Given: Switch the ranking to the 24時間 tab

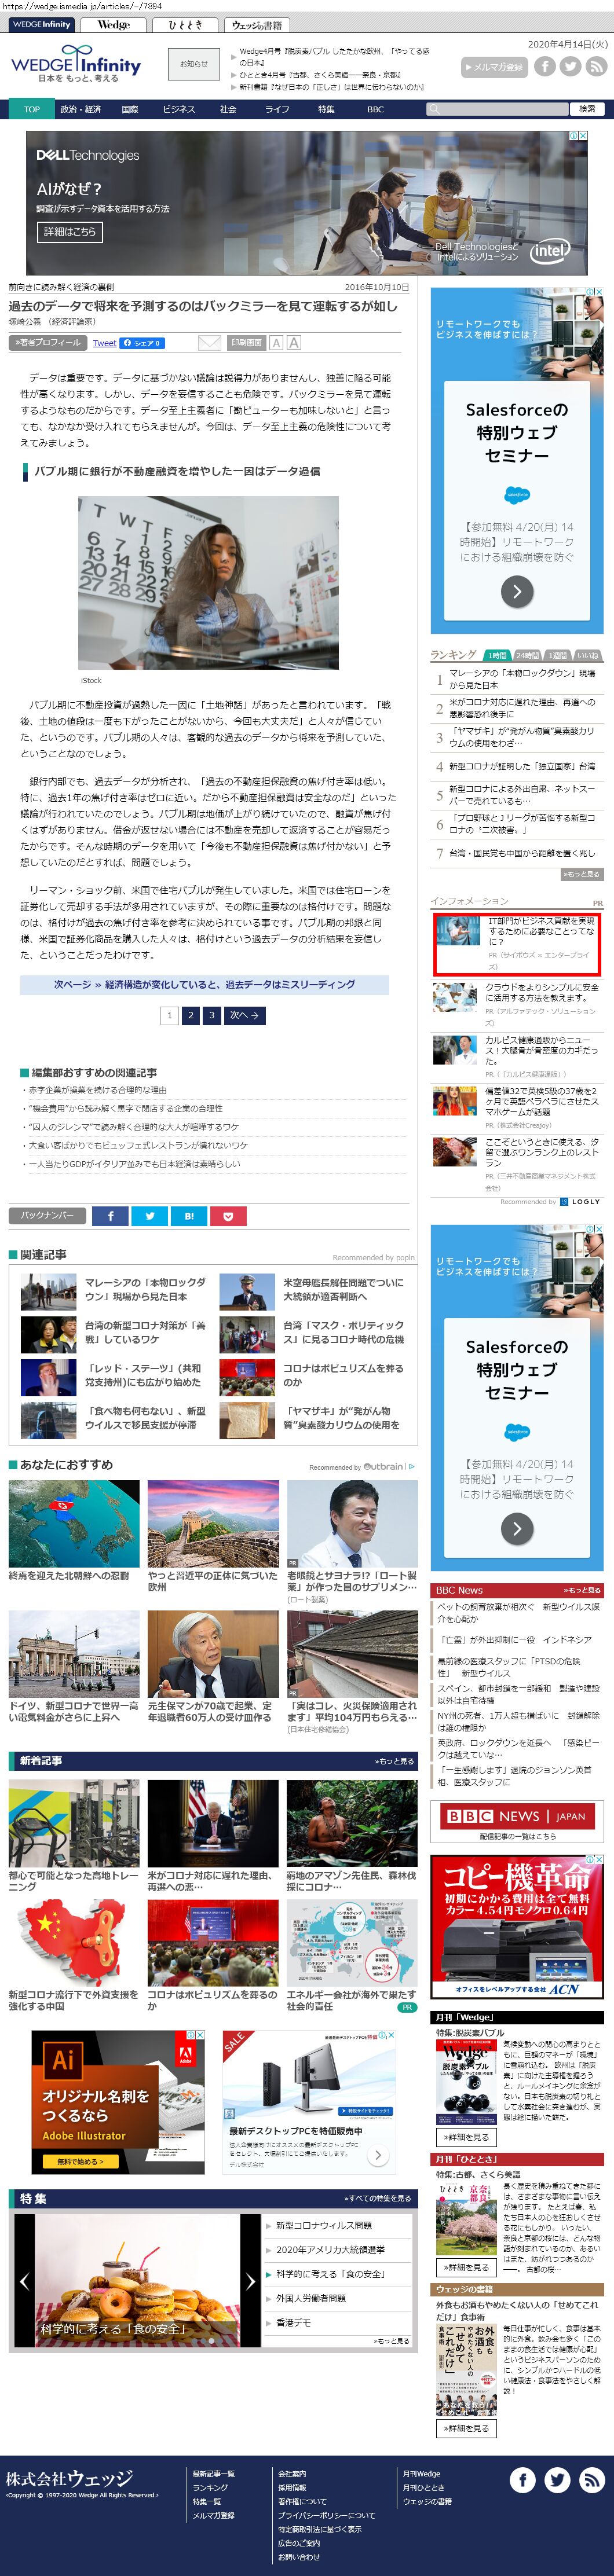Looking at the screenshot, I should 527,656.
